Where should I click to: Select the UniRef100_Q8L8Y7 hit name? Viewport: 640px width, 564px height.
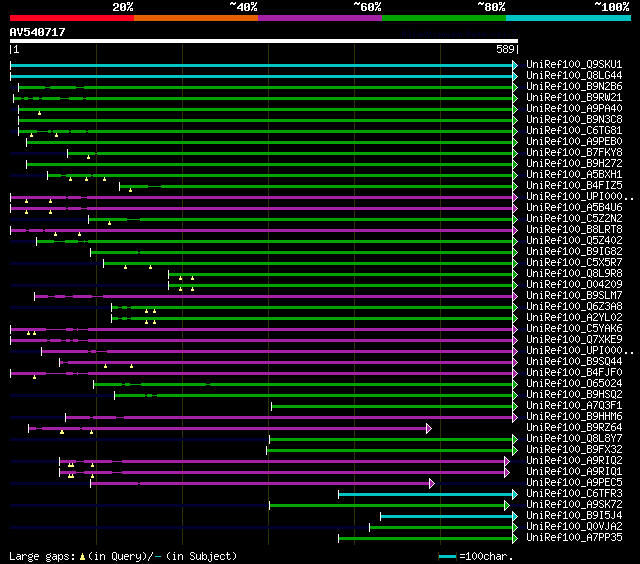pyautogui.click(x=574, y=439)
